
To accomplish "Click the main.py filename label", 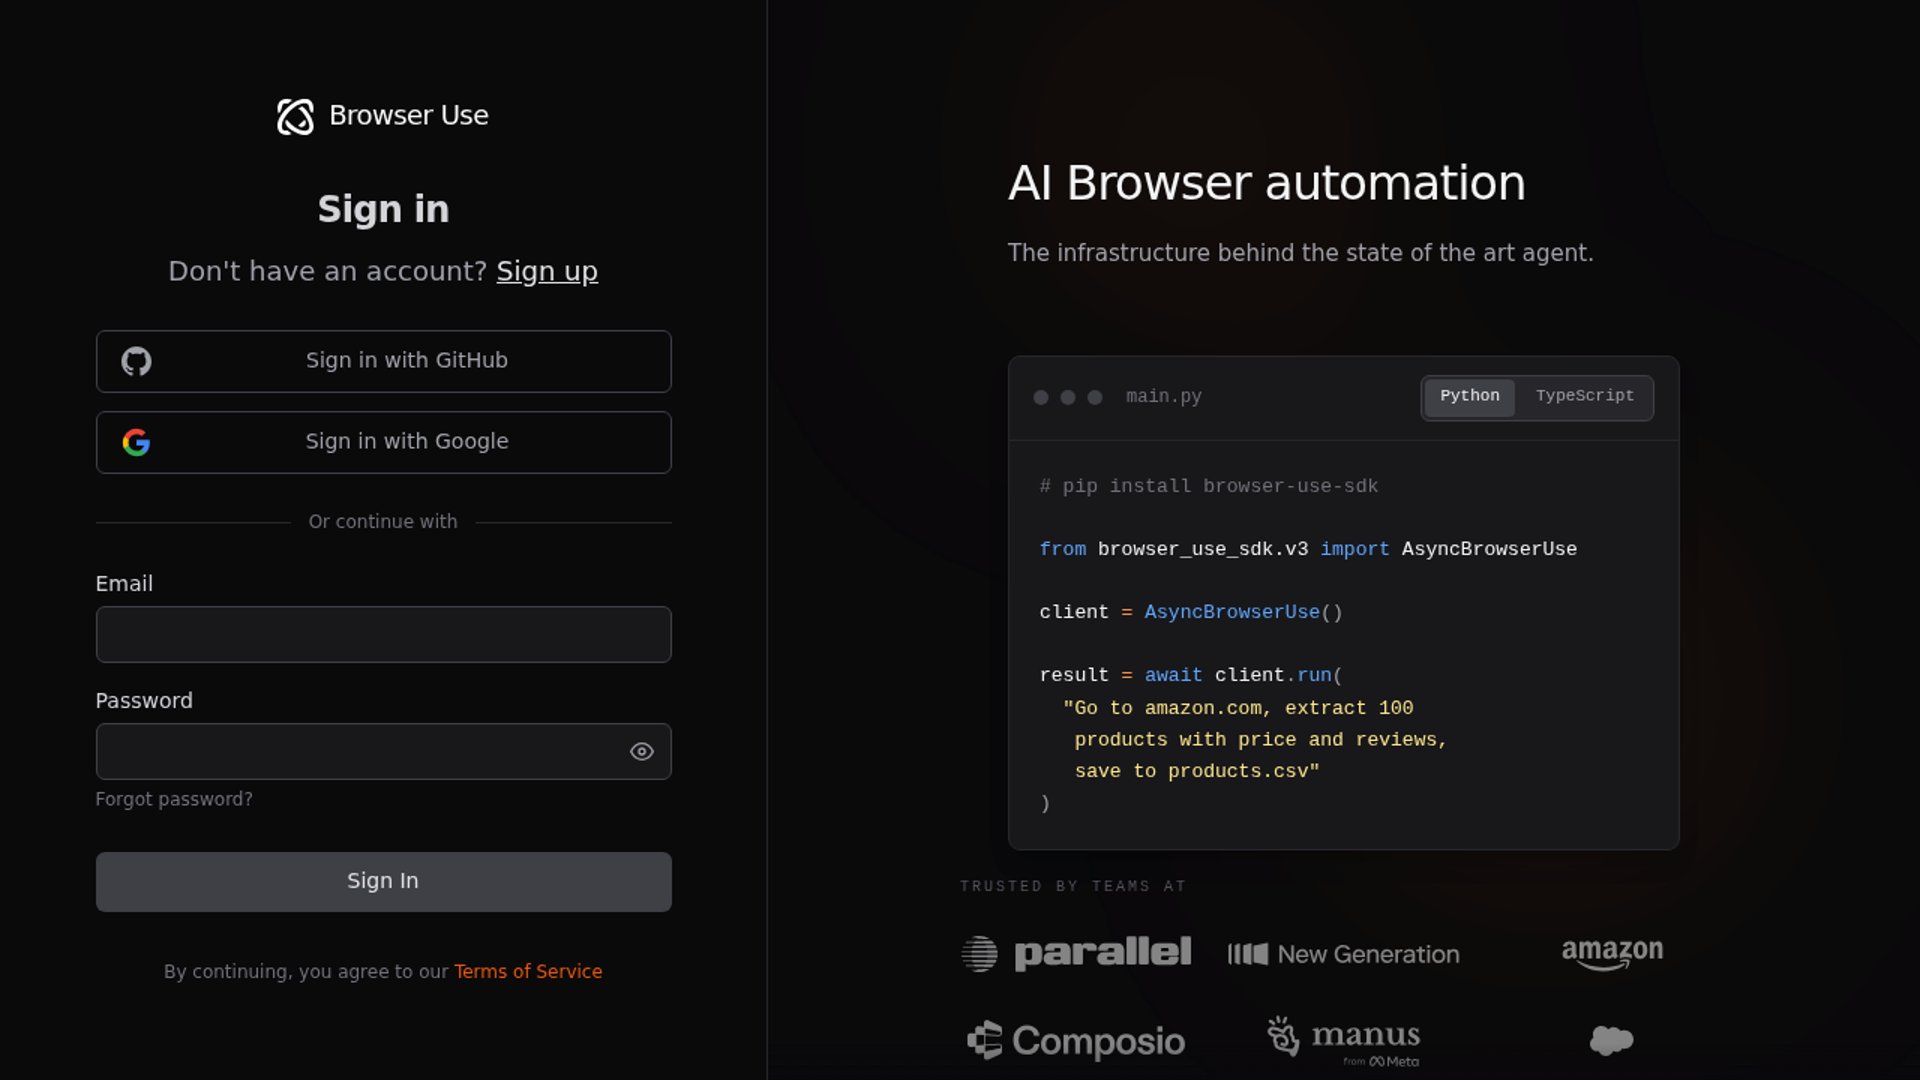I will [1164, 397].
